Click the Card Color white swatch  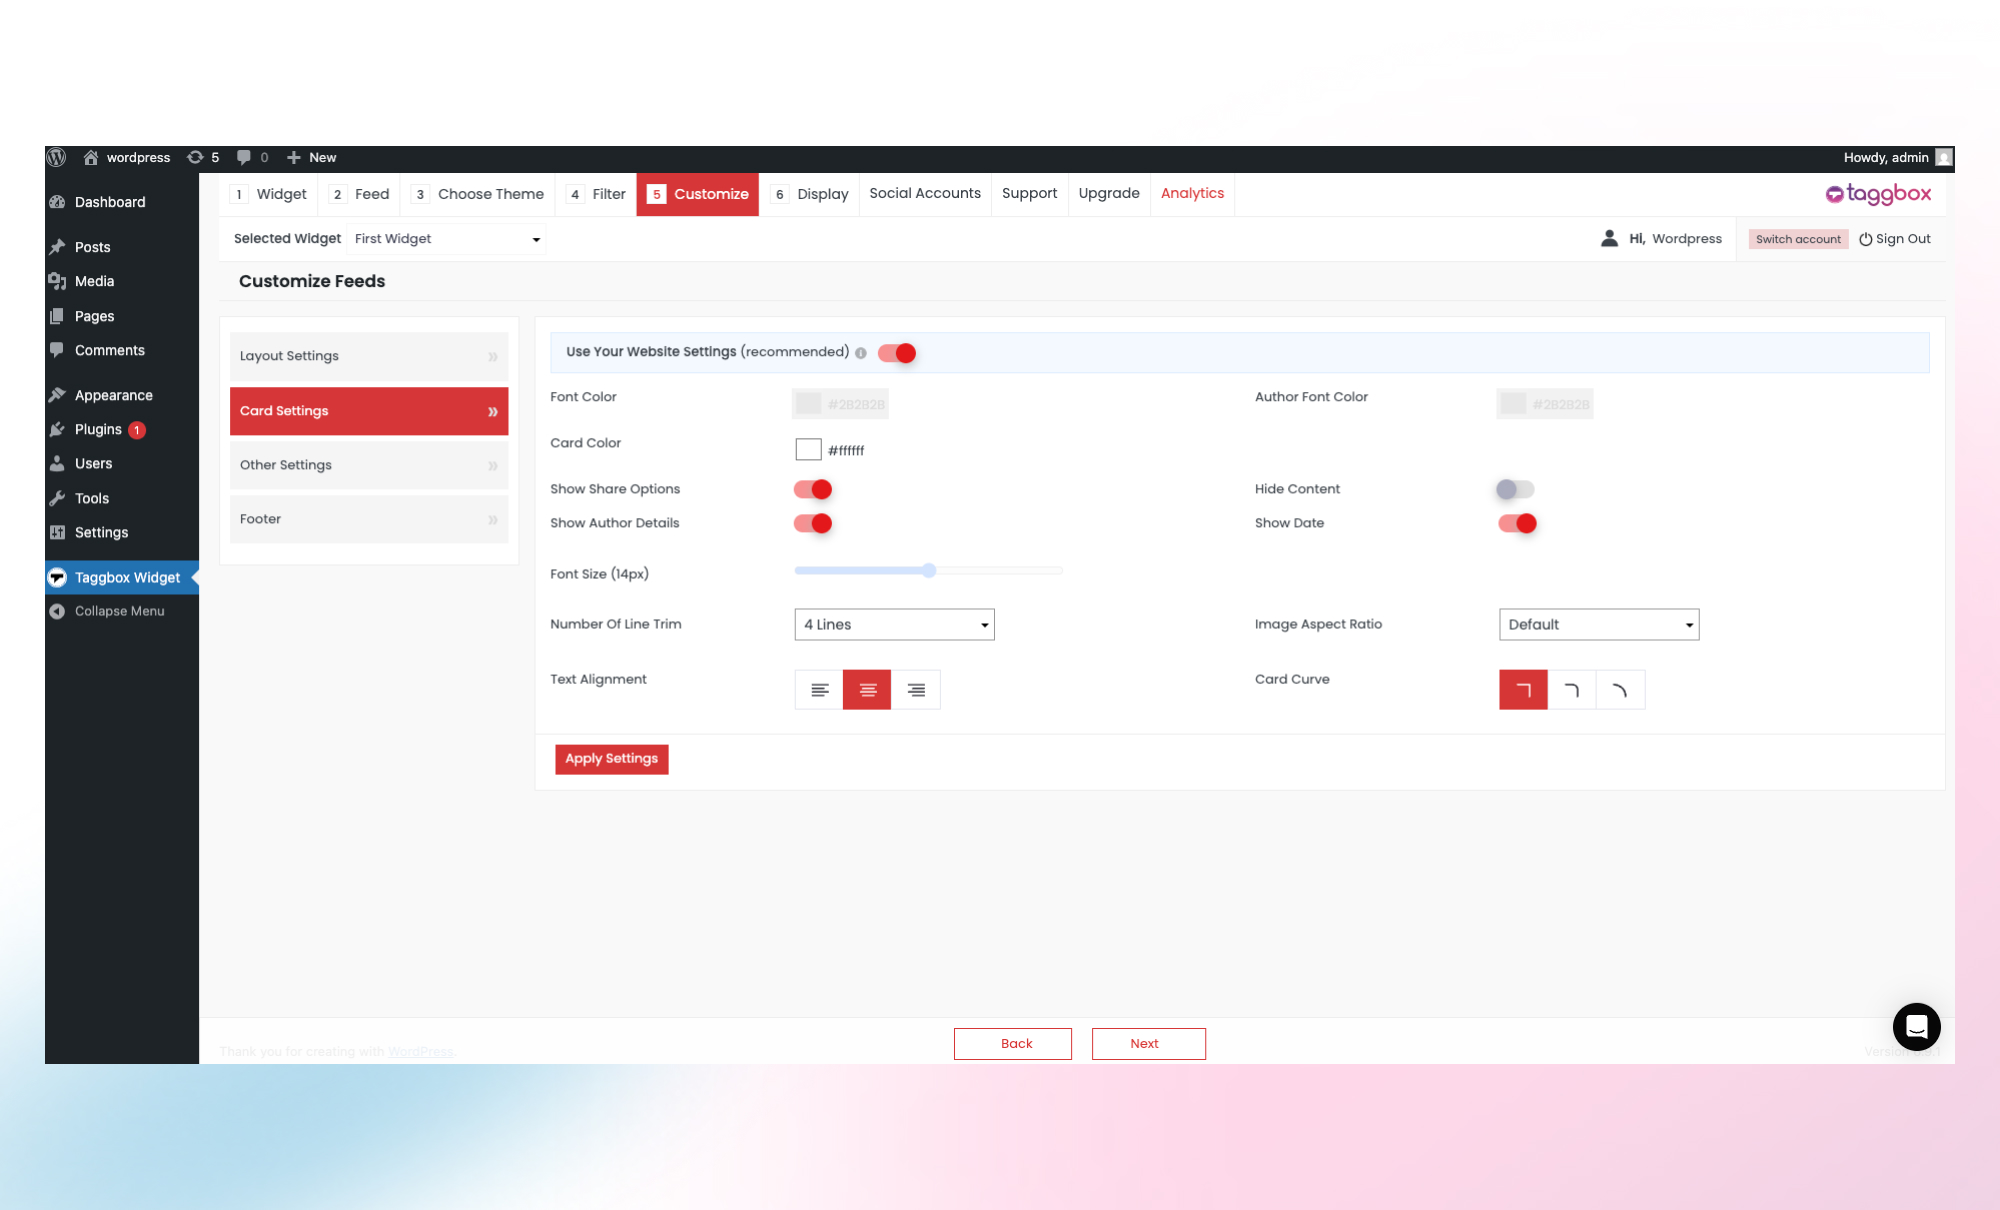[808, 450]
